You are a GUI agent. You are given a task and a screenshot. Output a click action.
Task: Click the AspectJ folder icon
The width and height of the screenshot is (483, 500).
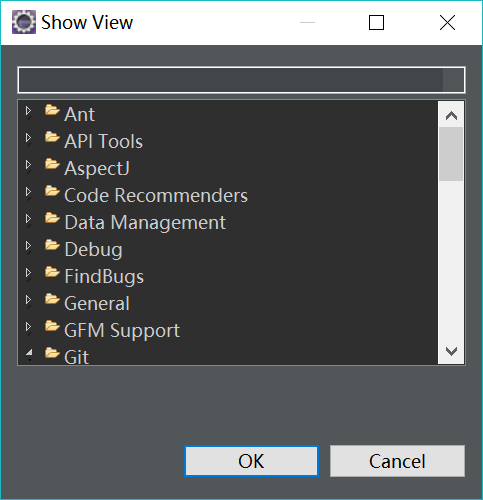(x=52, y=164)
